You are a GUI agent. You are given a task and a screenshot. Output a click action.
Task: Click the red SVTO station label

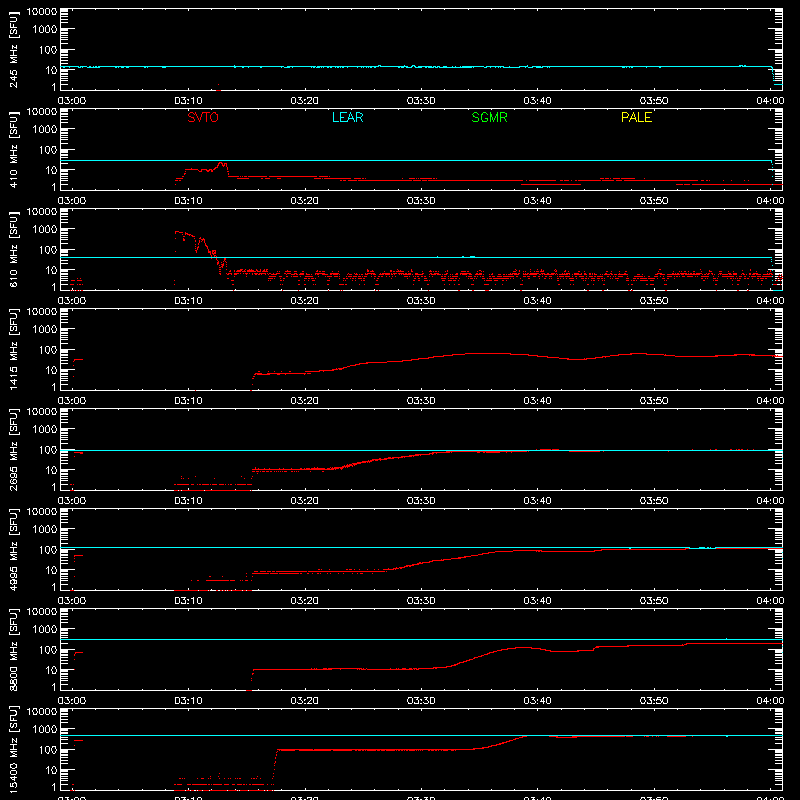tap(203, 117)
